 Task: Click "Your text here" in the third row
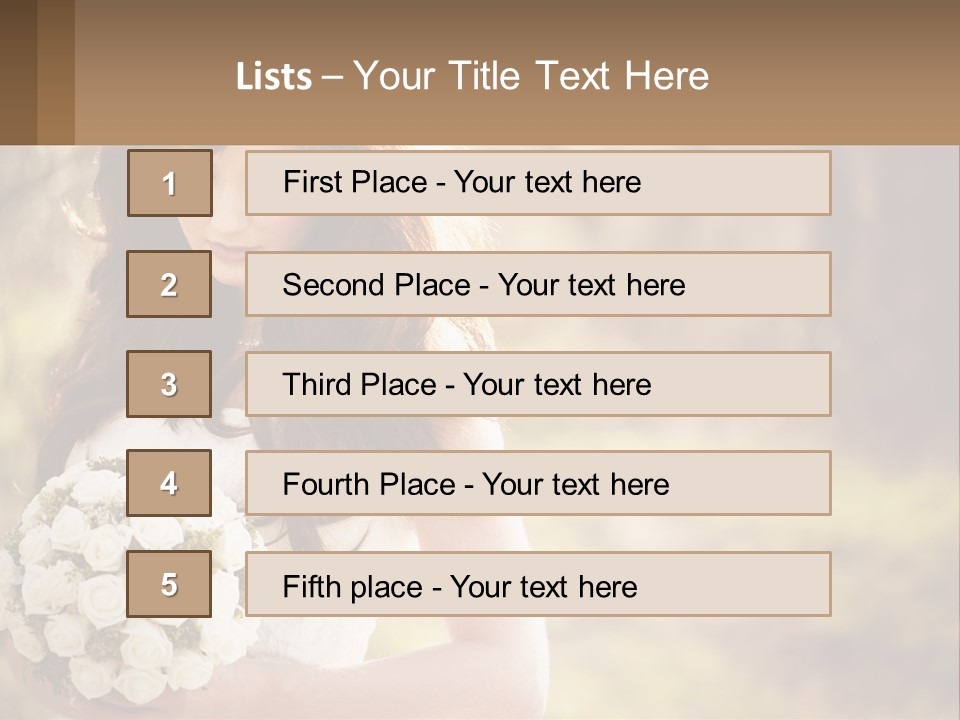(x=557, y=384)
